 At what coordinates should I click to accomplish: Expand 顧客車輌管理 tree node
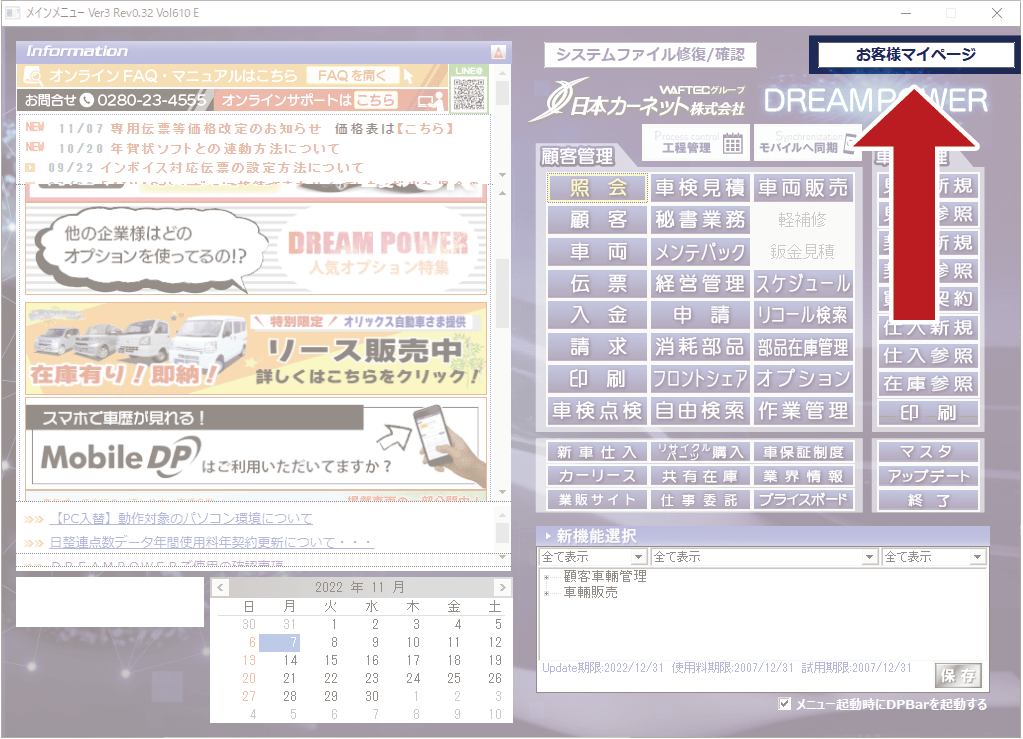click(547, 577)
